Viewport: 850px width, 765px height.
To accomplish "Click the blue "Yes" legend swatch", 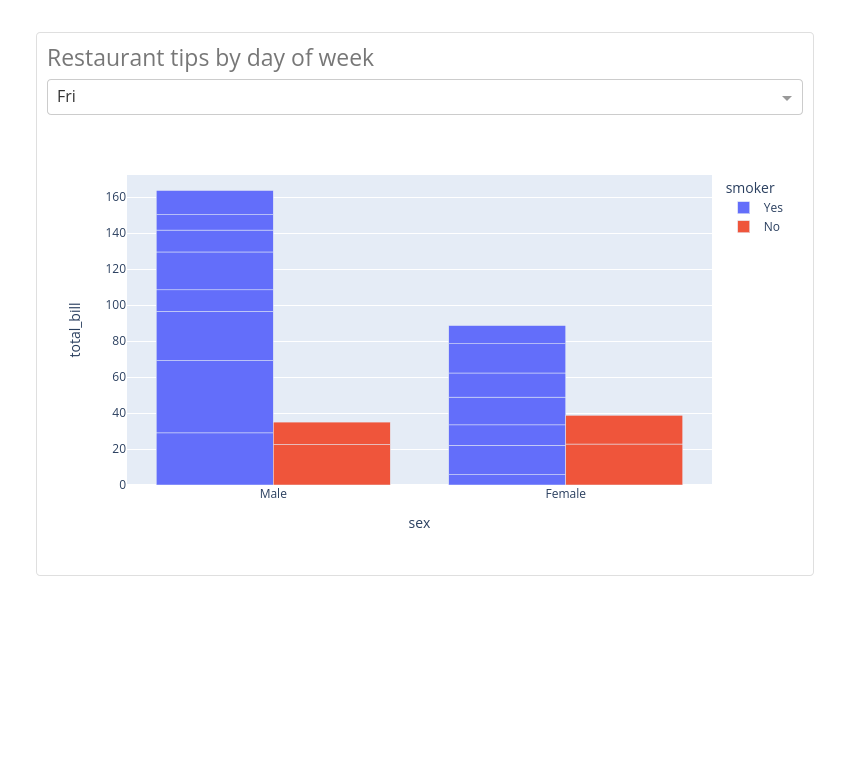I will tap(744, 208).
